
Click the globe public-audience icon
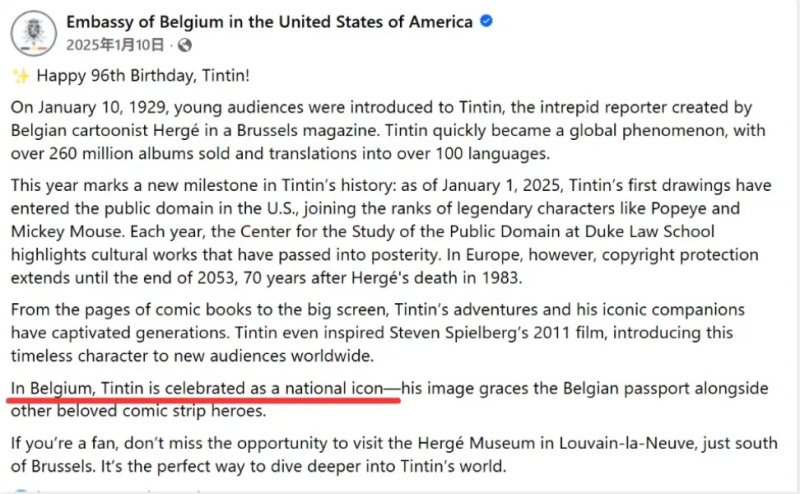coord(185,45)
